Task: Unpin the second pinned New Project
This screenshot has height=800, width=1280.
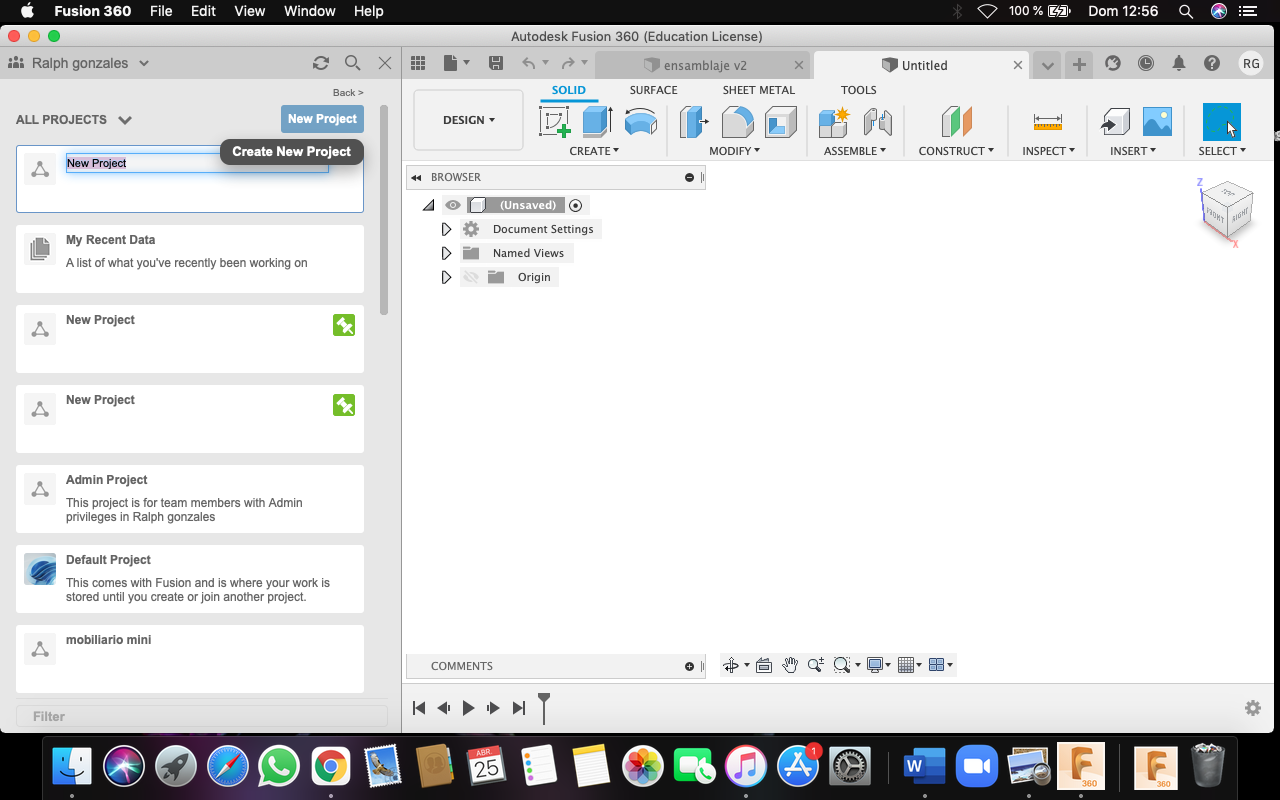Action: pos(344,405)
